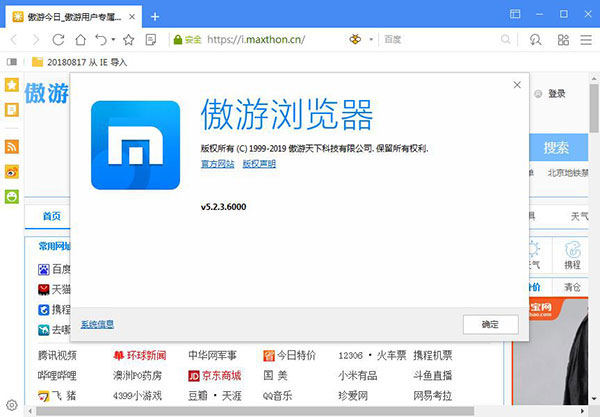Viewport: 600px width, 417px height.
Task: Open the yellow notes icon in the sidebar
Action: [11, 109]
